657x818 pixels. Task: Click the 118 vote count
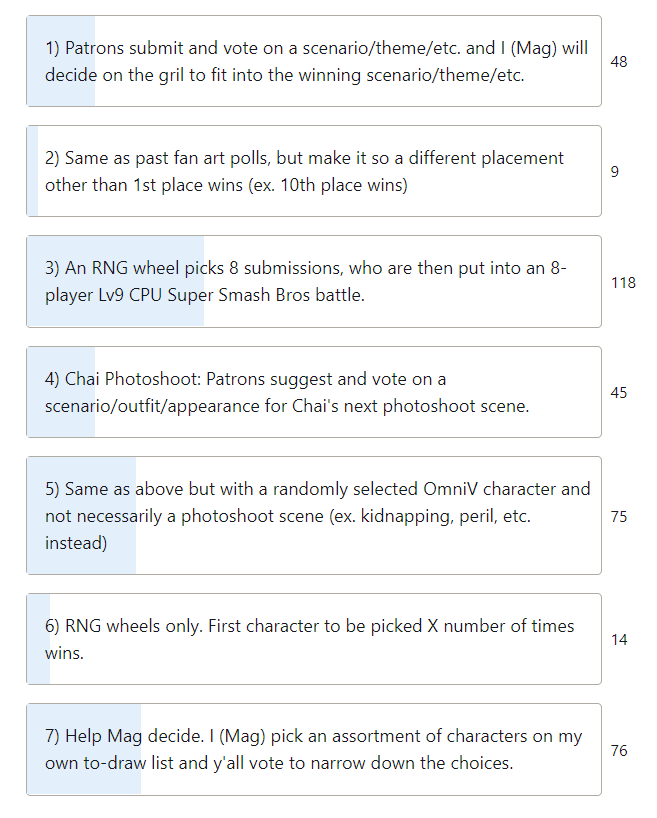click(x=623, y=283)
